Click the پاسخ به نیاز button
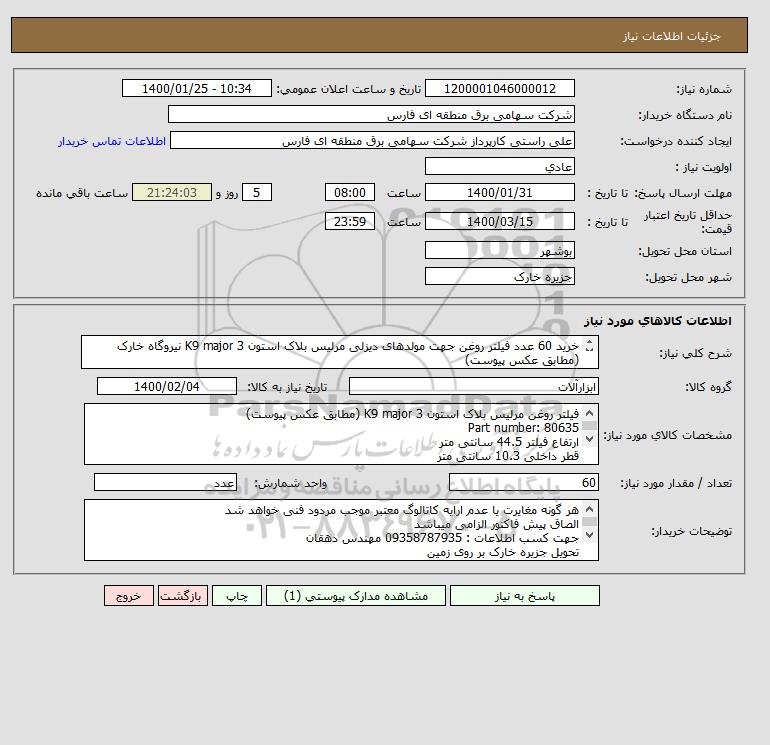 click(x=524, y=595)
